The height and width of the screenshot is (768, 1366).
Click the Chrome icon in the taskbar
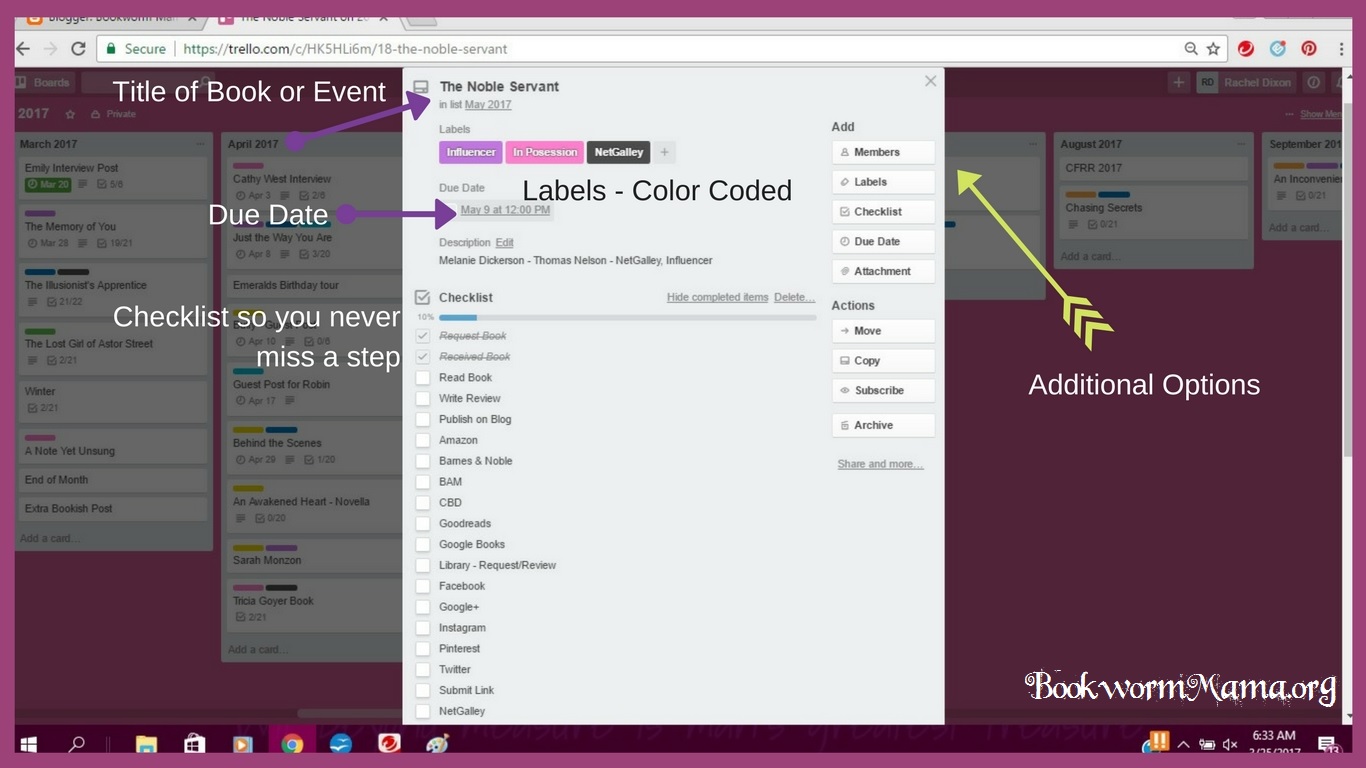(x=292, y=744)
